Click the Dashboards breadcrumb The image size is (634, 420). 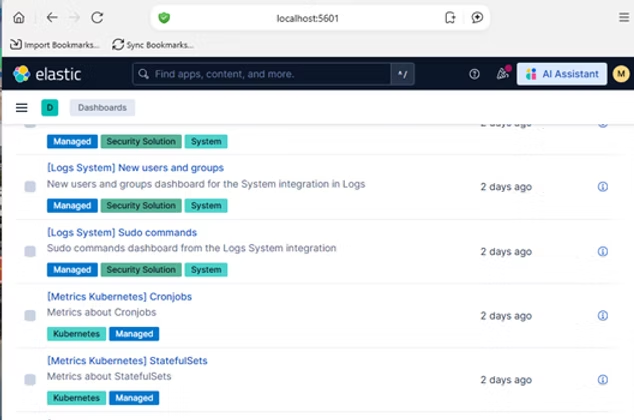[102, 108]
